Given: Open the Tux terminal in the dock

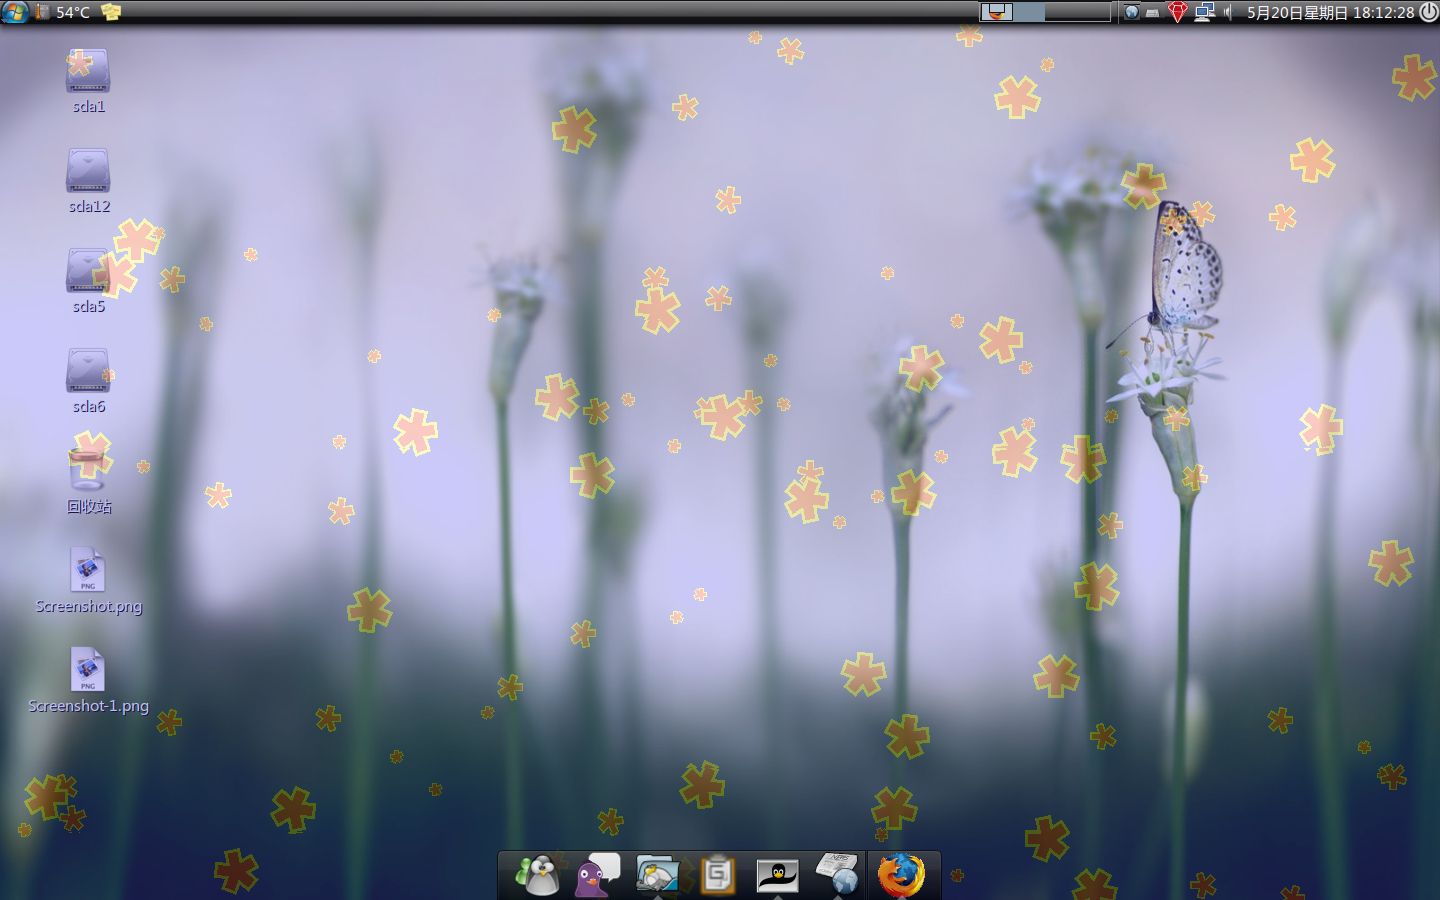Looking at the screenshot, I should 777,876.
